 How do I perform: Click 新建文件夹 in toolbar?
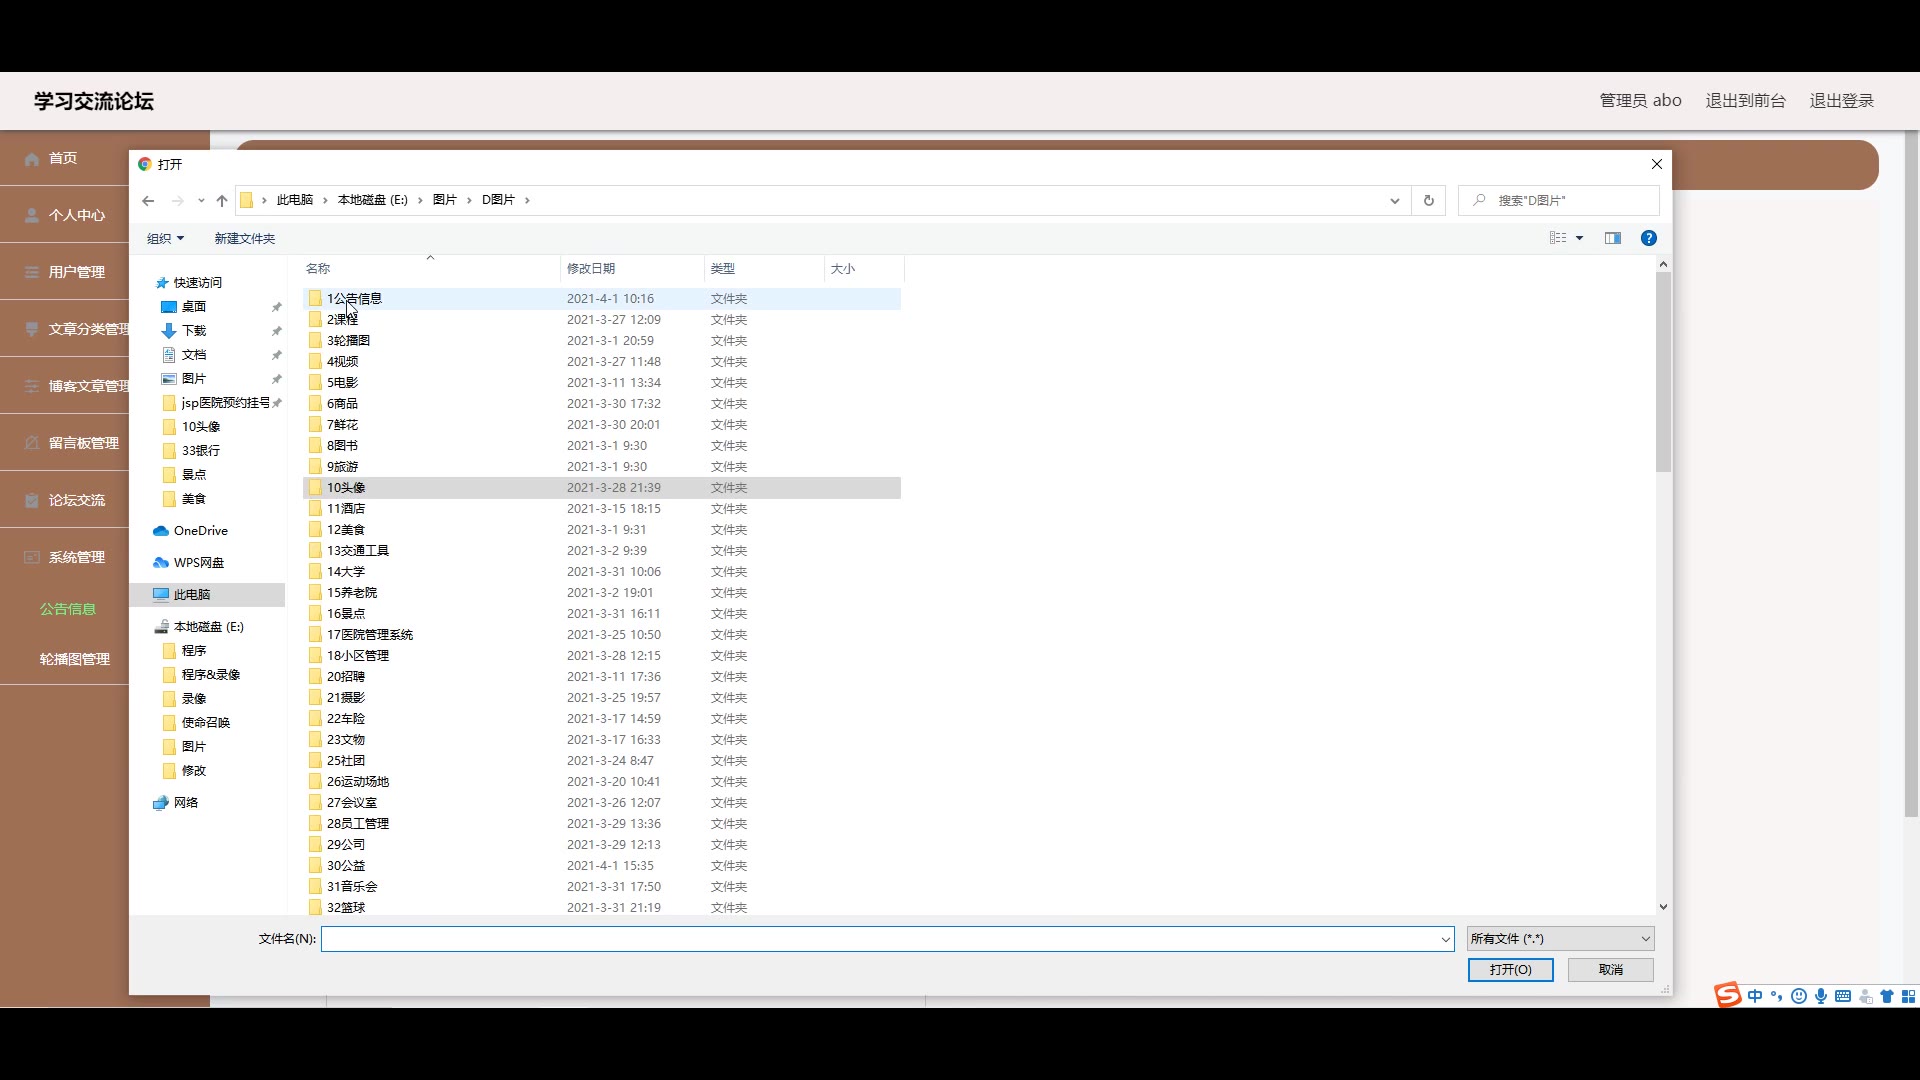[x=244, y=238]
